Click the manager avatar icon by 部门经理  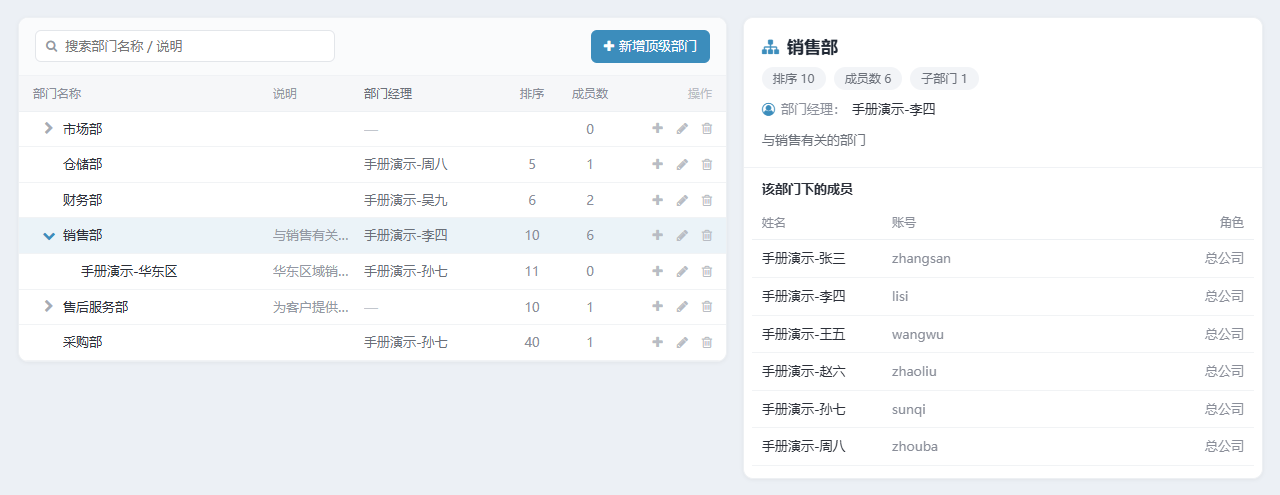tap(769, 109)
